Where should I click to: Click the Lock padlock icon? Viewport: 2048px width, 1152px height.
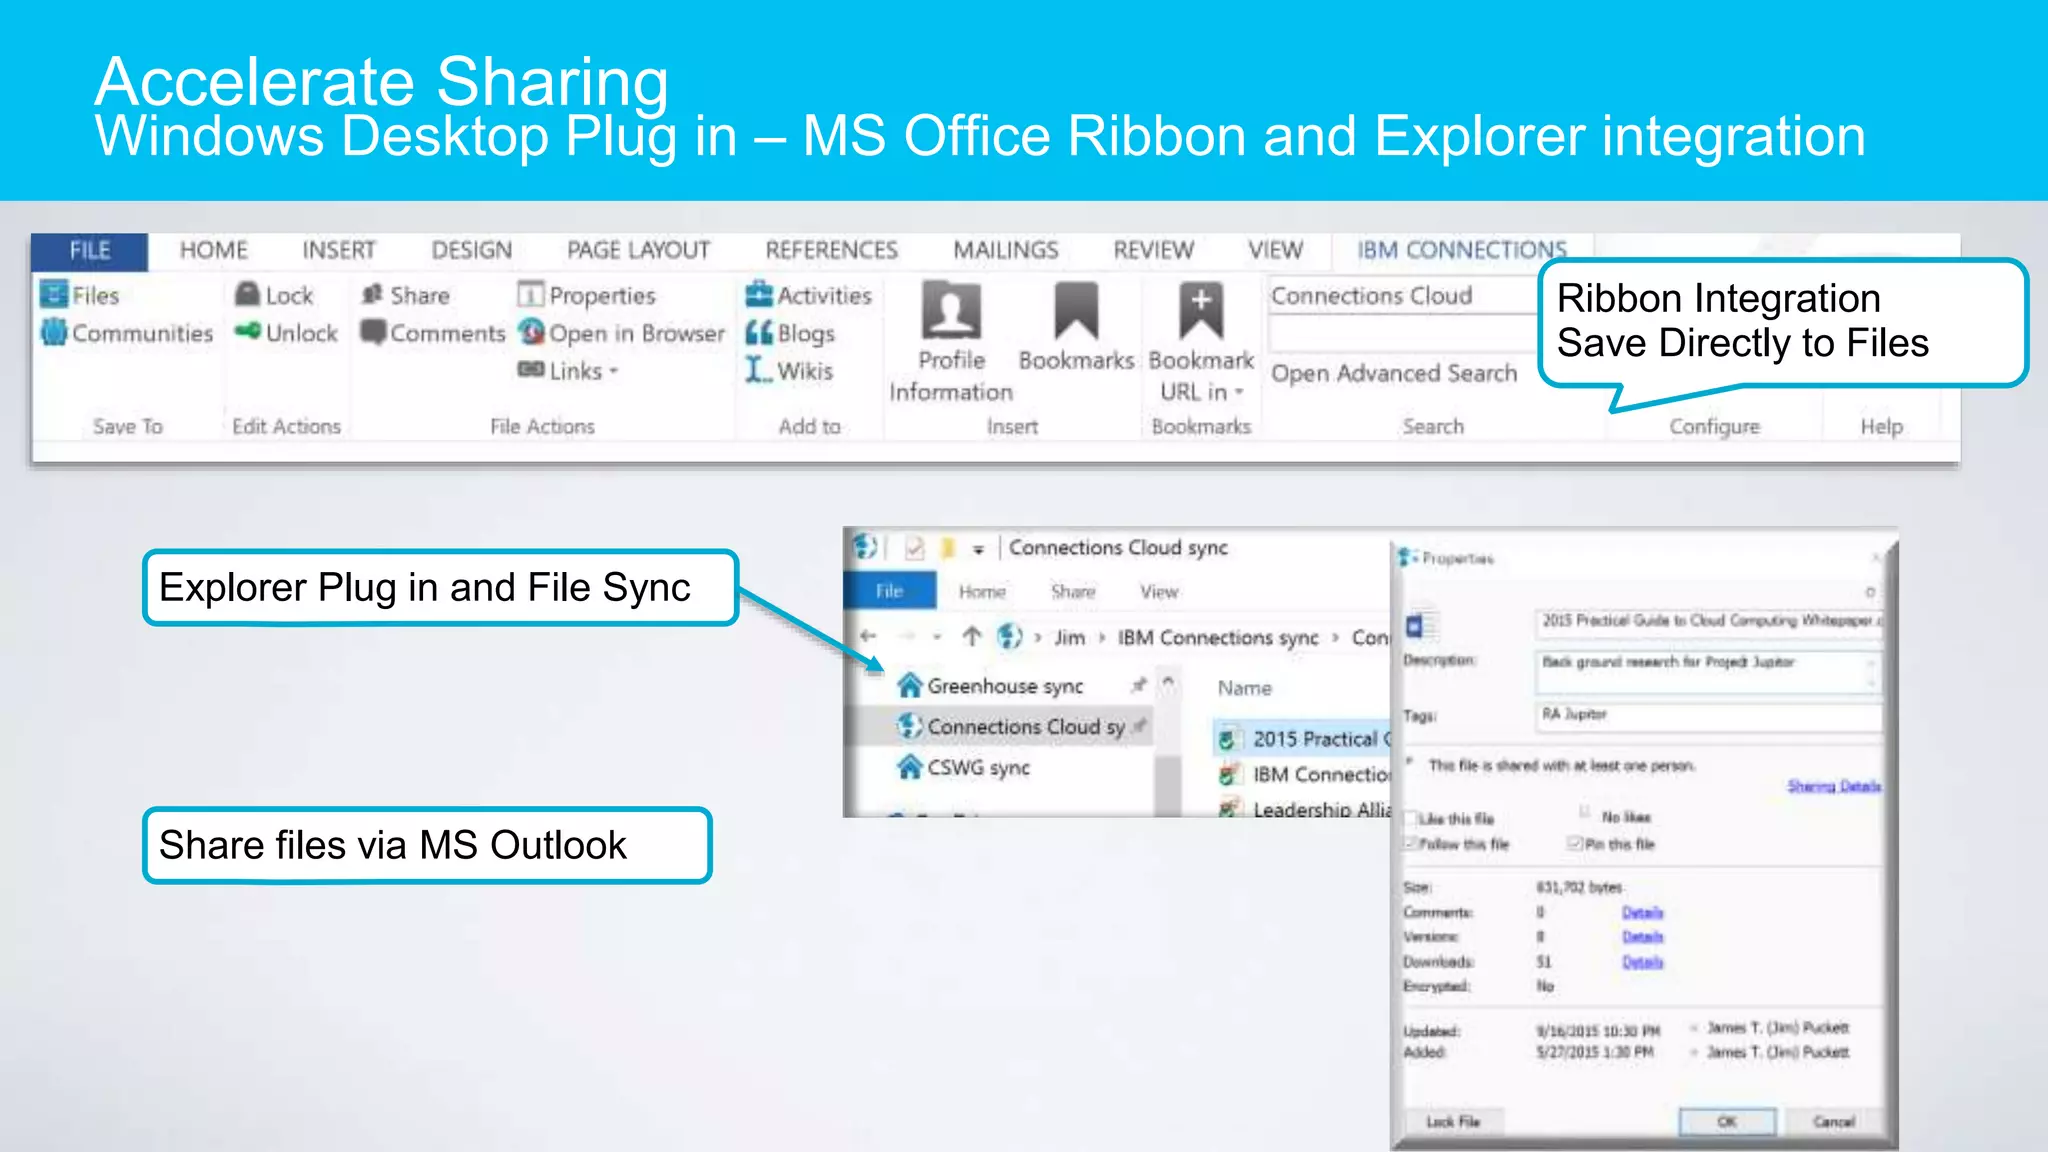click(247, 294)
